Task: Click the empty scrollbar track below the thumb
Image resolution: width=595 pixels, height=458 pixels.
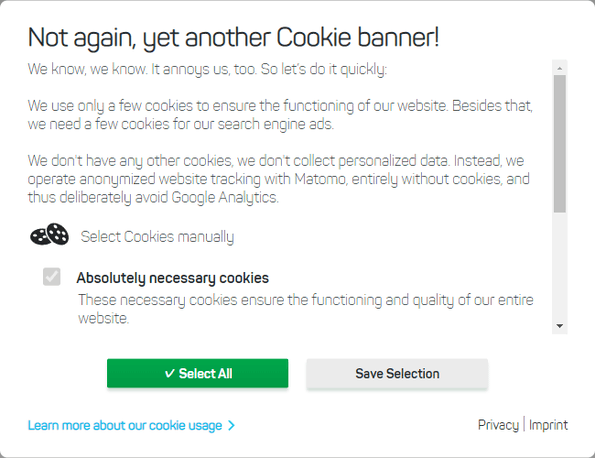Action: 560,266
